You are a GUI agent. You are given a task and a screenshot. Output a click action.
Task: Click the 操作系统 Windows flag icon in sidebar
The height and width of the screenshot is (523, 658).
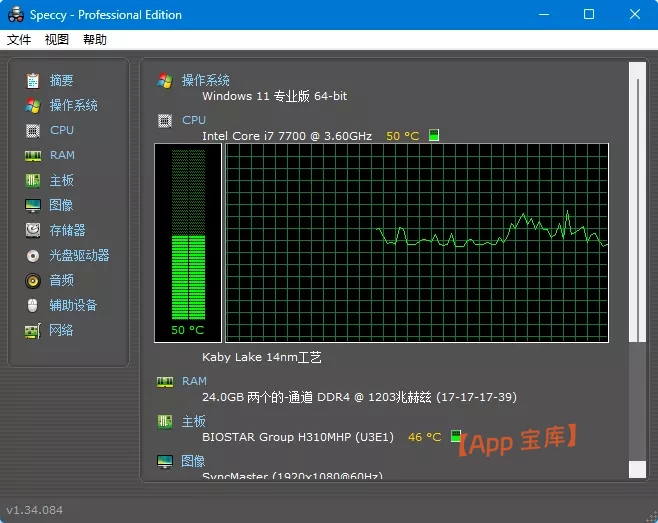(33, 105)
